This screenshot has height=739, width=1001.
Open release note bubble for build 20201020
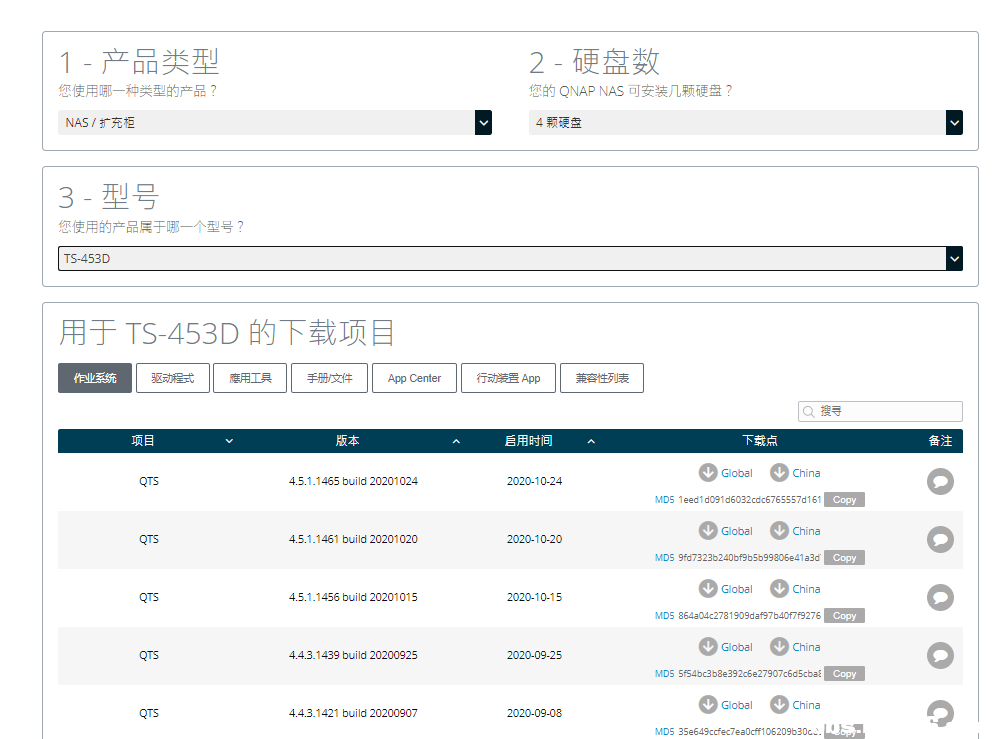(940, 540)
